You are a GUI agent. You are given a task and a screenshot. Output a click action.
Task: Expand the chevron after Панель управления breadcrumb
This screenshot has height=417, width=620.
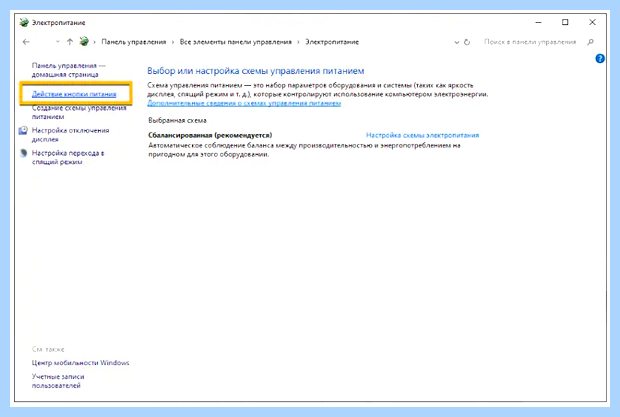(173, 42)
